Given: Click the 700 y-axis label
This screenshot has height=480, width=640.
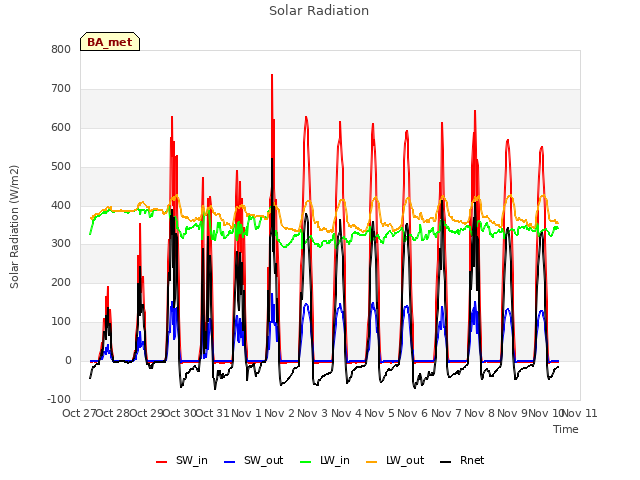Looking at the screenshot, I should [61, 89].
